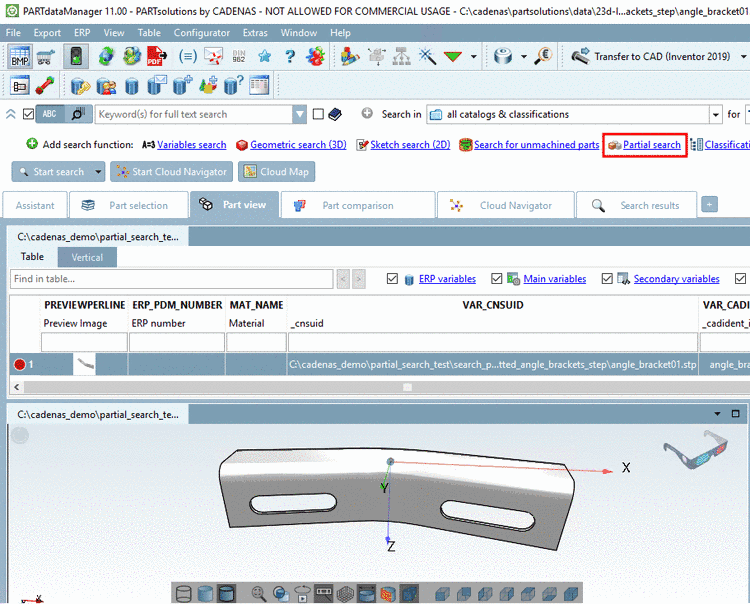Screen dimensions: 750x604
Task: Collapse the search panel double chevron
Action: (11, 114)
